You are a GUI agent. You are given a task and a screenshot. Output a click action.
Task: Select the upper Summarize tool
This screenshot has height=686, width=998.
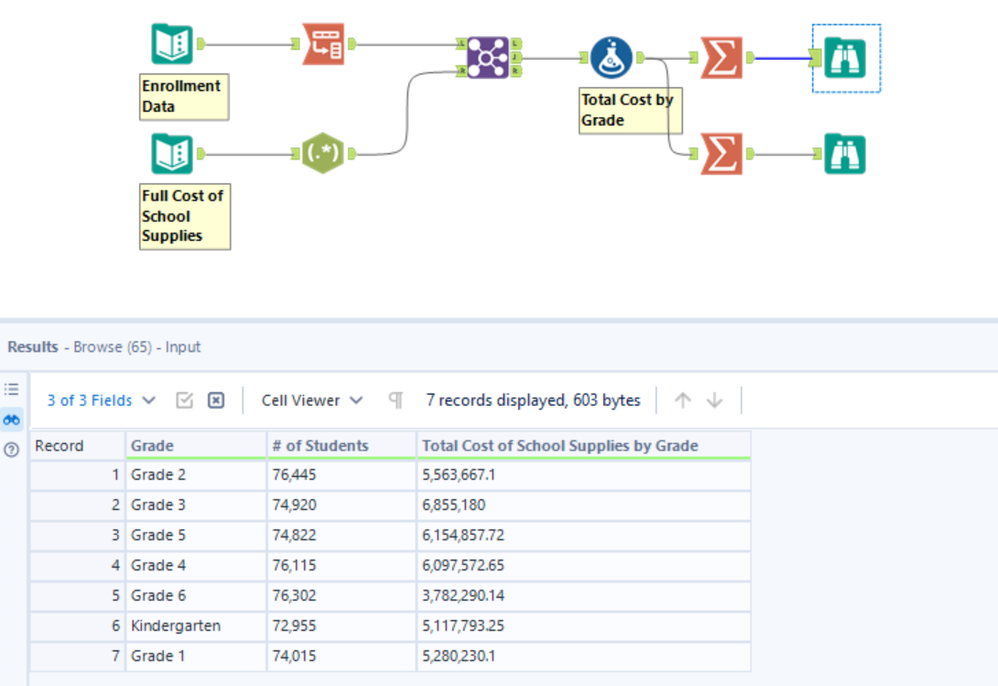coord(721,58)
